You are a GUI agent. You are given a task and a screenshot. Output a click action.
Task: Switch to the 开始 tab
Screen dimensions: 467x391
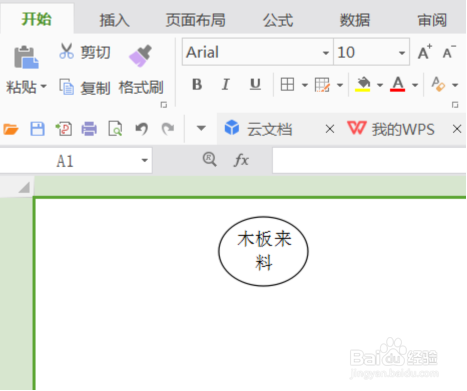[37, 19]
